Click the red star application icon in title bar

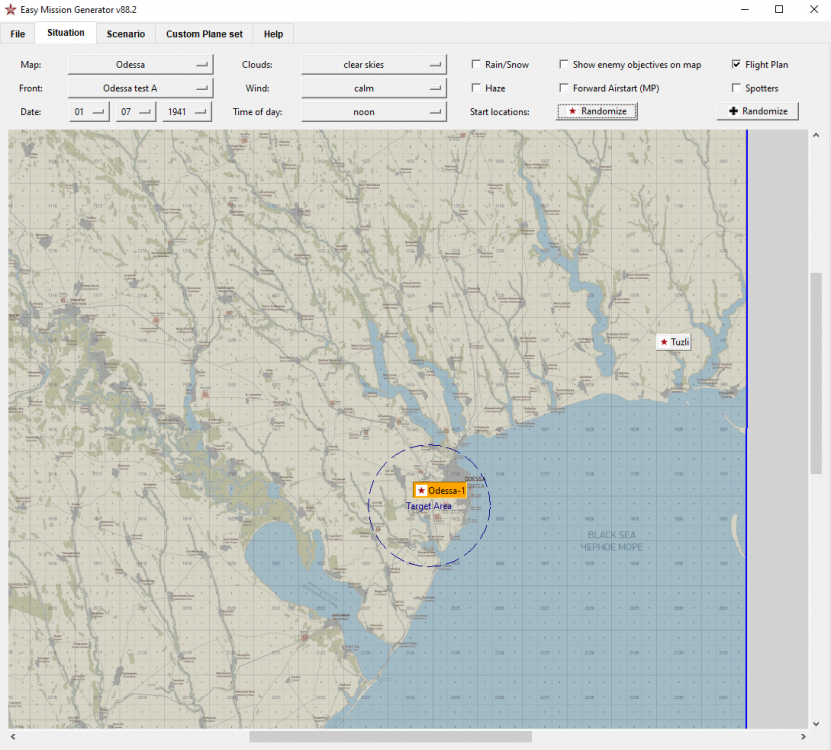tap(11, 9)
